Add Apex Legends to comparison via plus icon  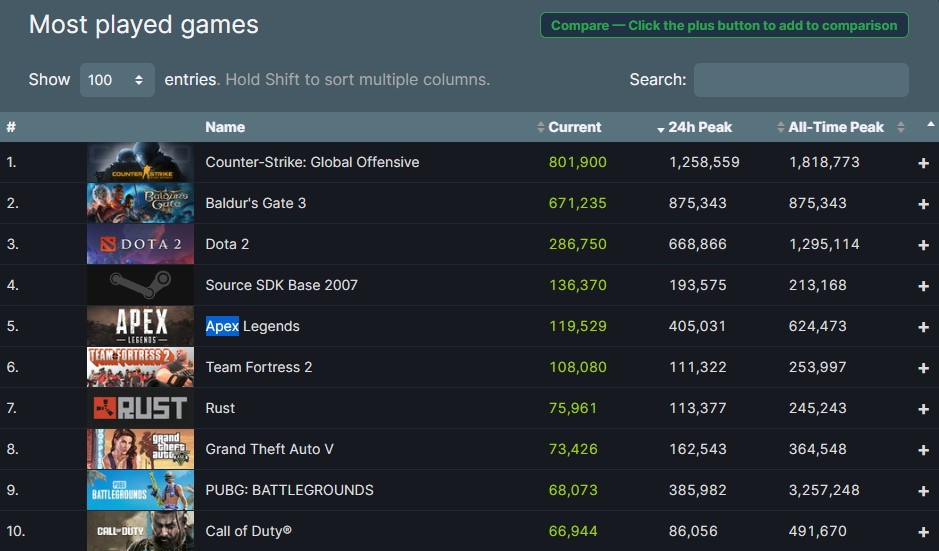923,327
